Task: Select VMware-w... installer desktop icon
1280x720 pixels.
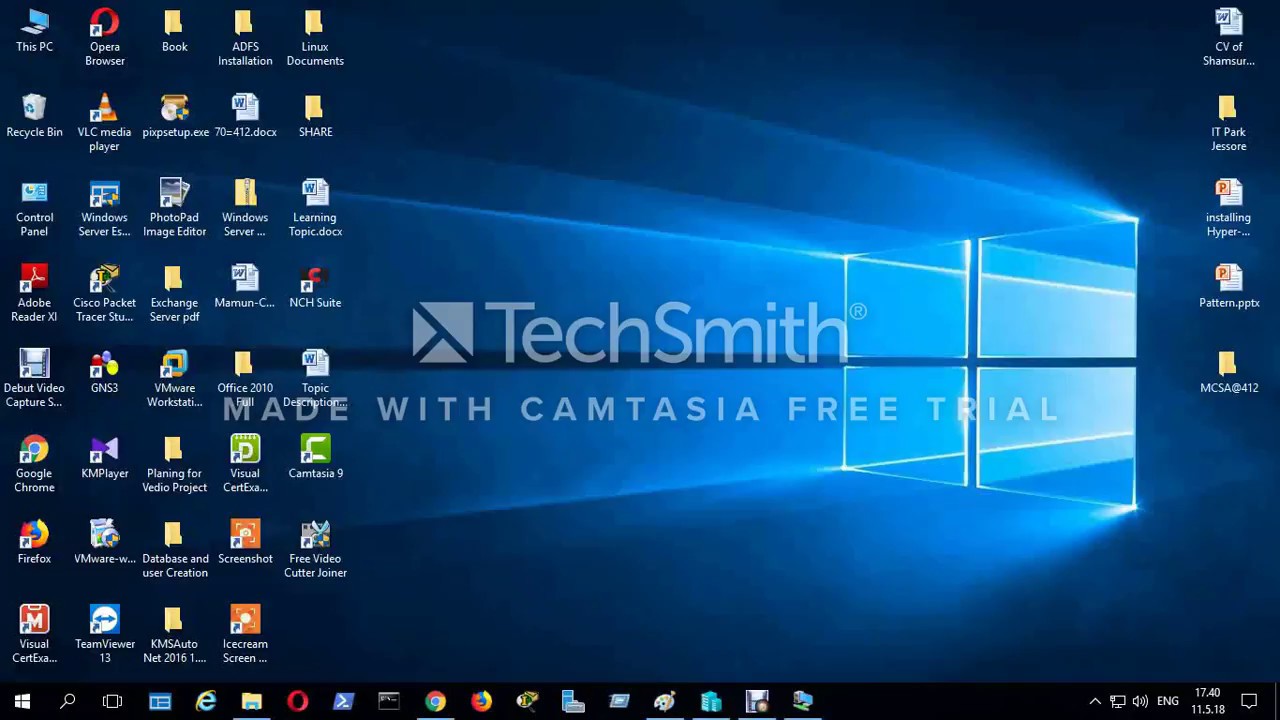Action: coord(104,543)
